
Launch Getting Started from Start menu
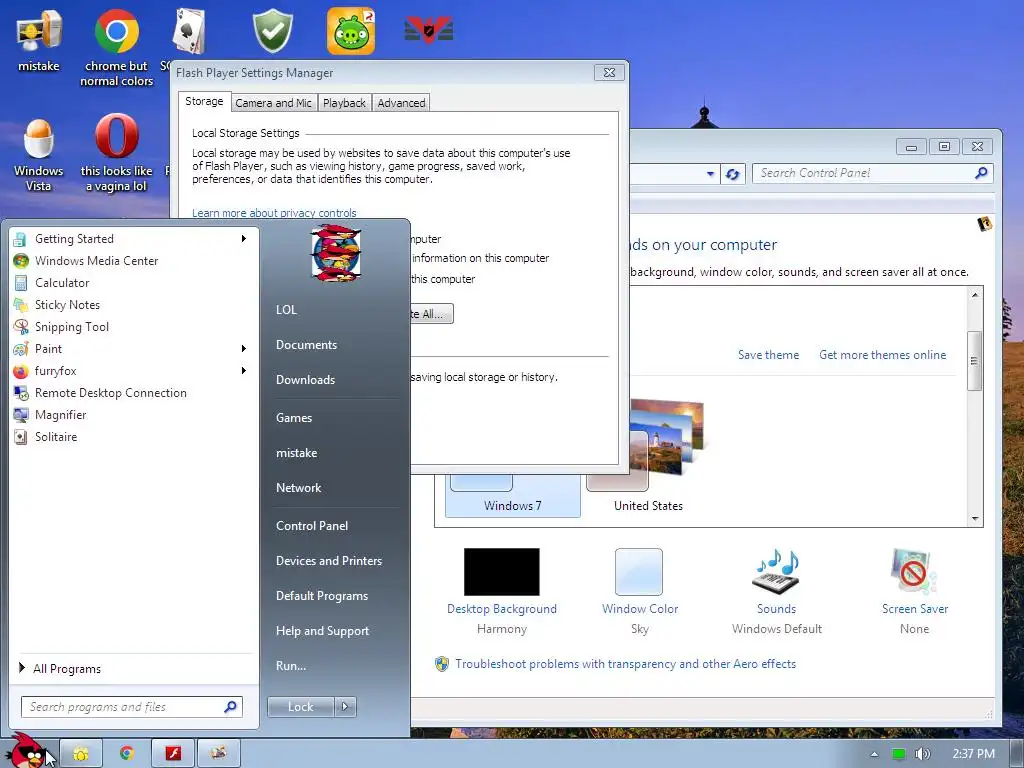click(x=131, y=238)
